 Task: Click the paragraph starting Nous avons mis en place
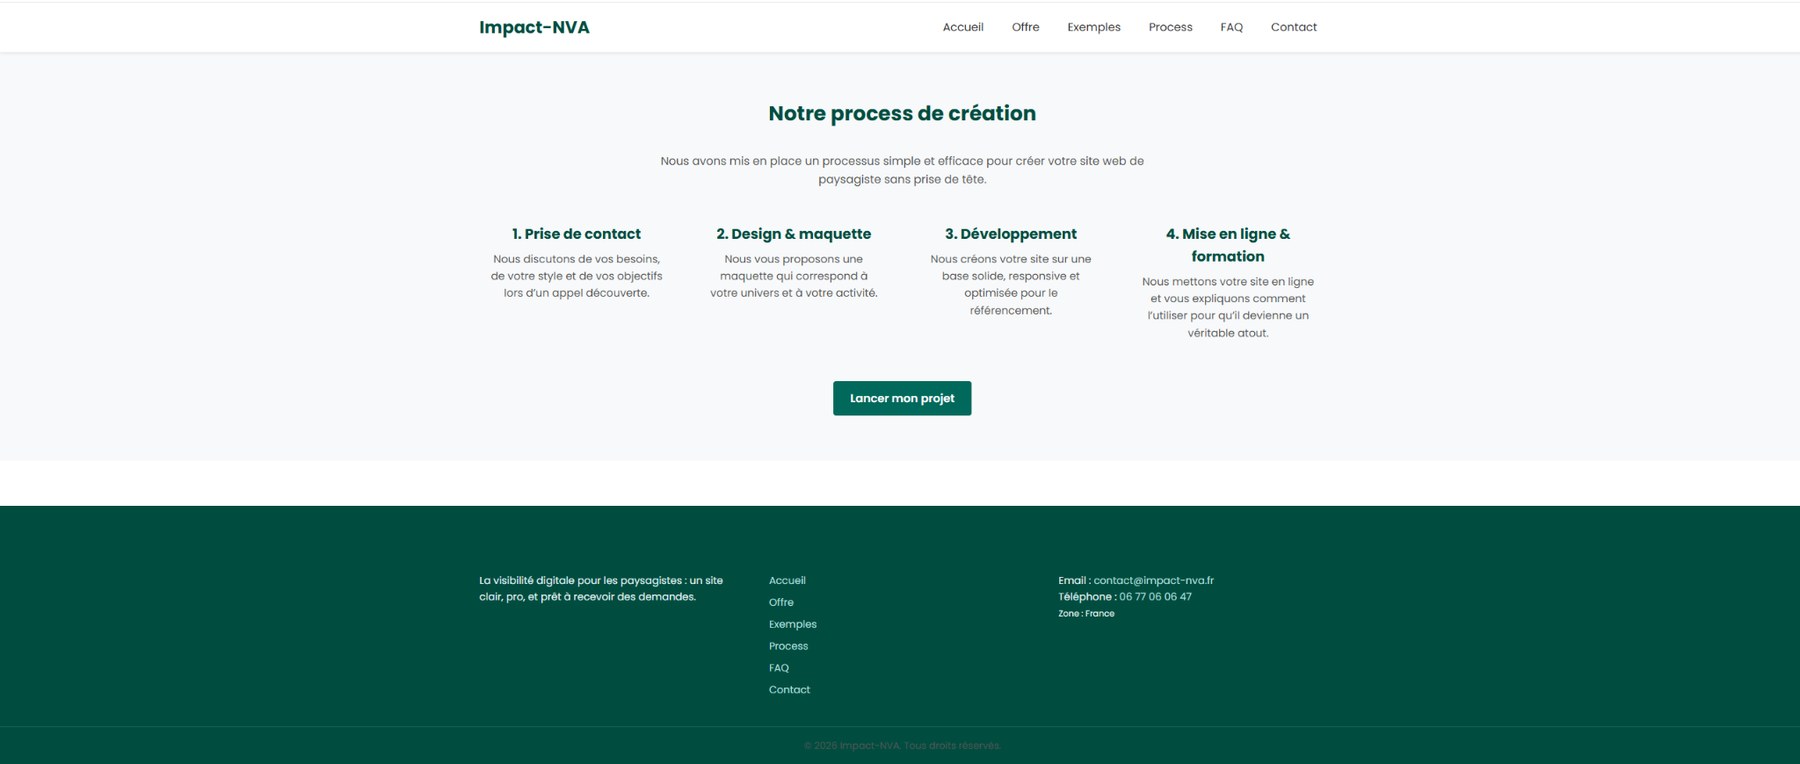click(902, 170)
